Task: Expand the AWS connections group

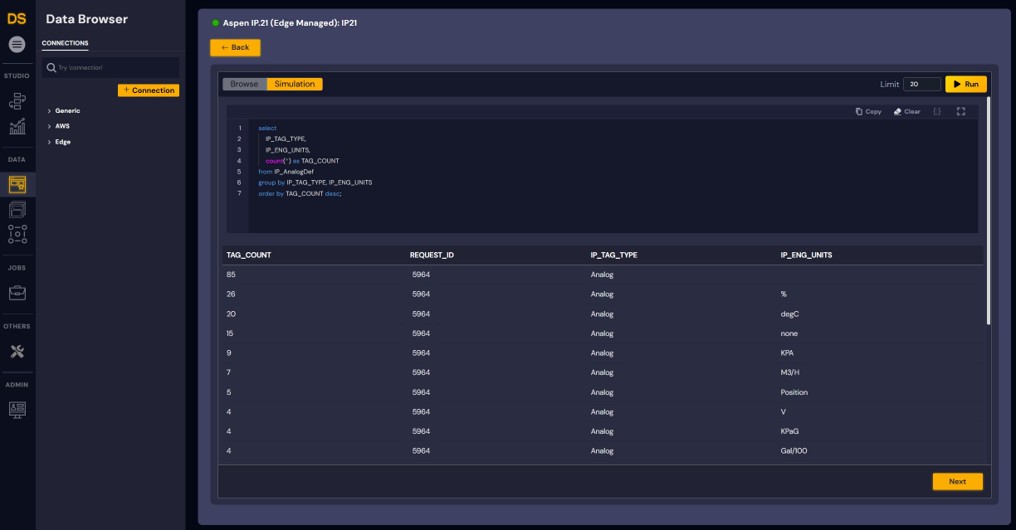Action: click(x=62, y=126)
